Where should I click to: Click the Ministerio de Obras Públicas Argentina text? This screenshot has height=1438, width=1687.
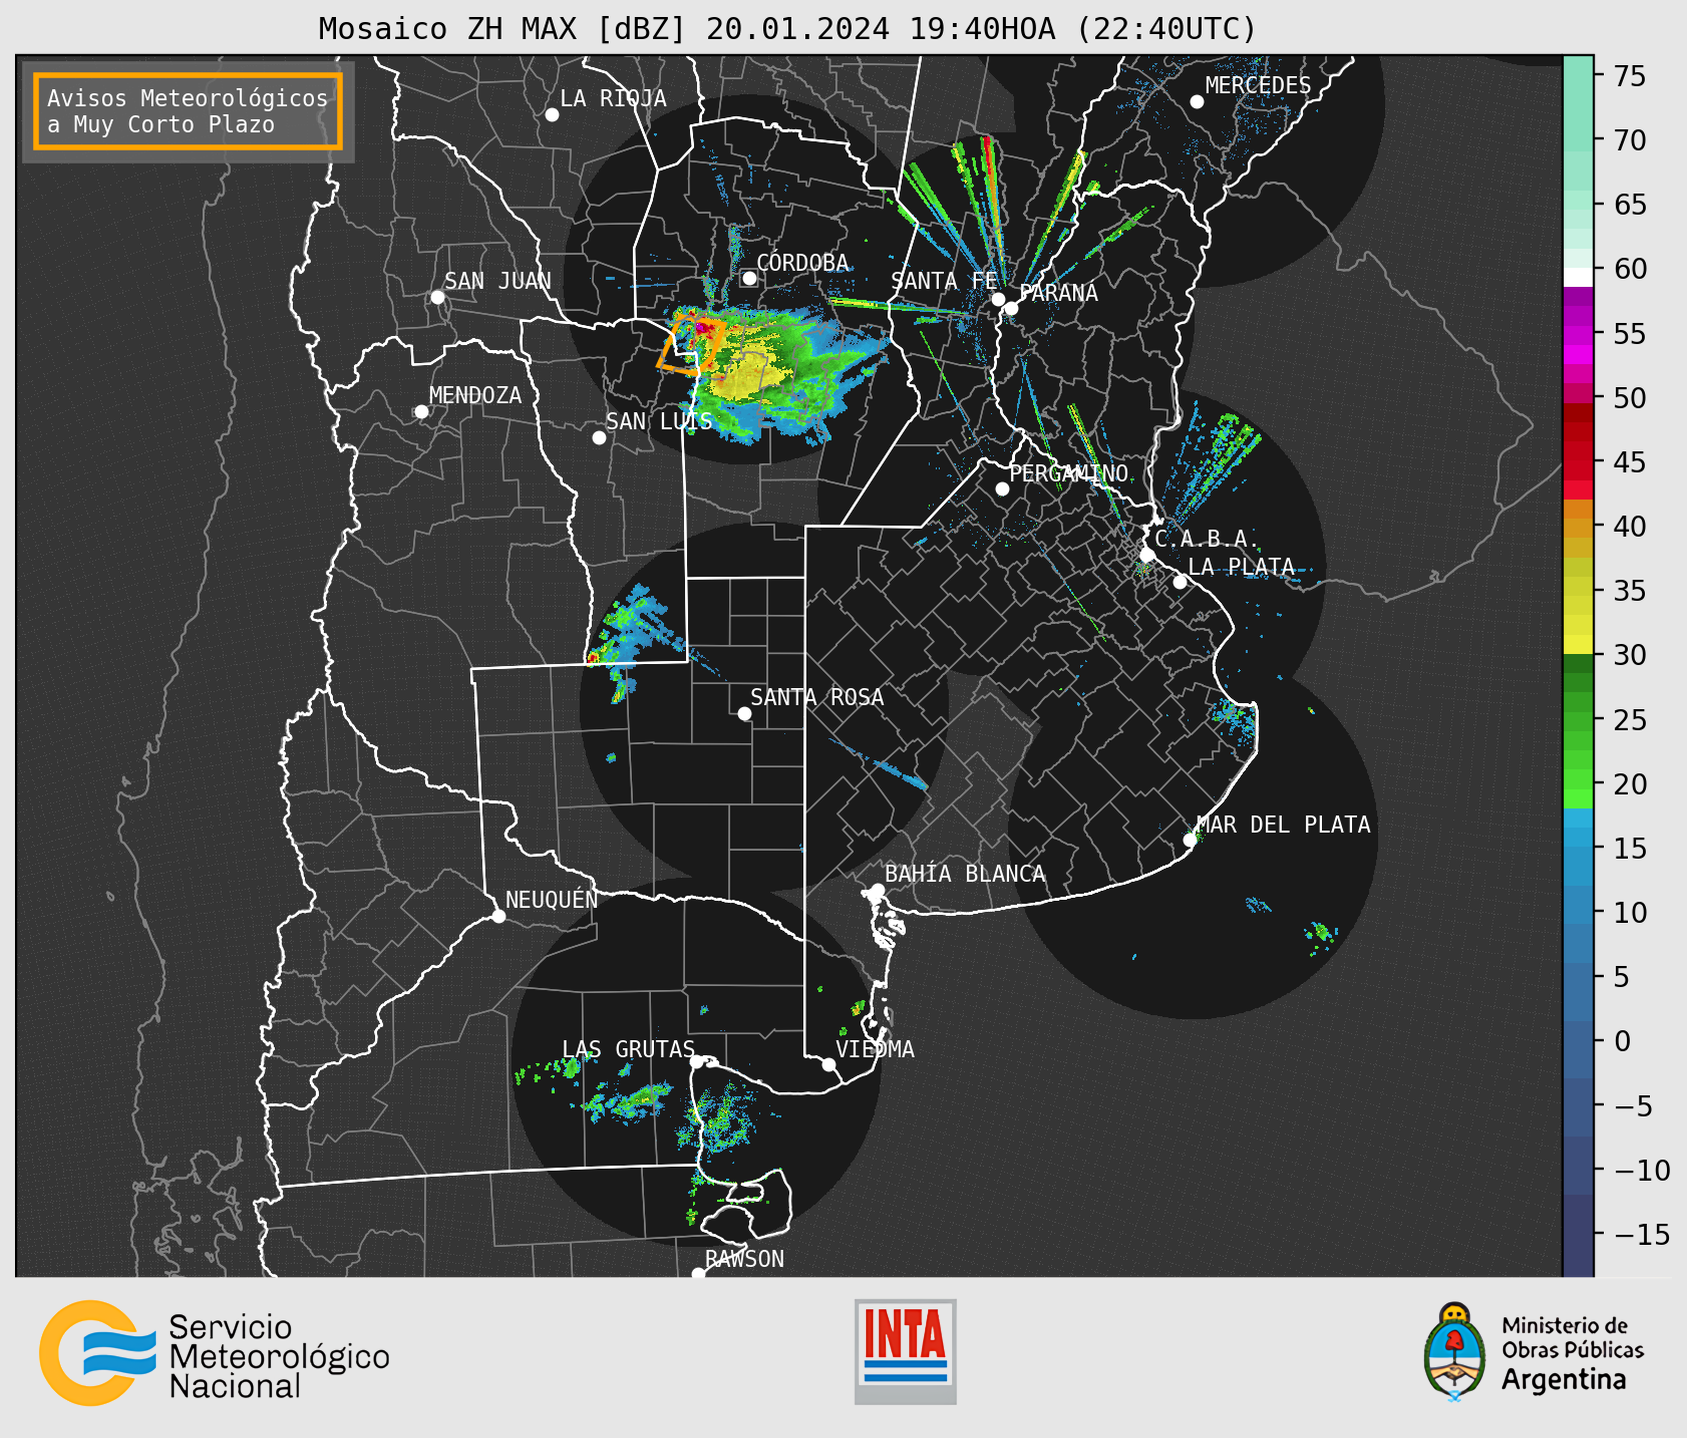click(1572, 1352)
